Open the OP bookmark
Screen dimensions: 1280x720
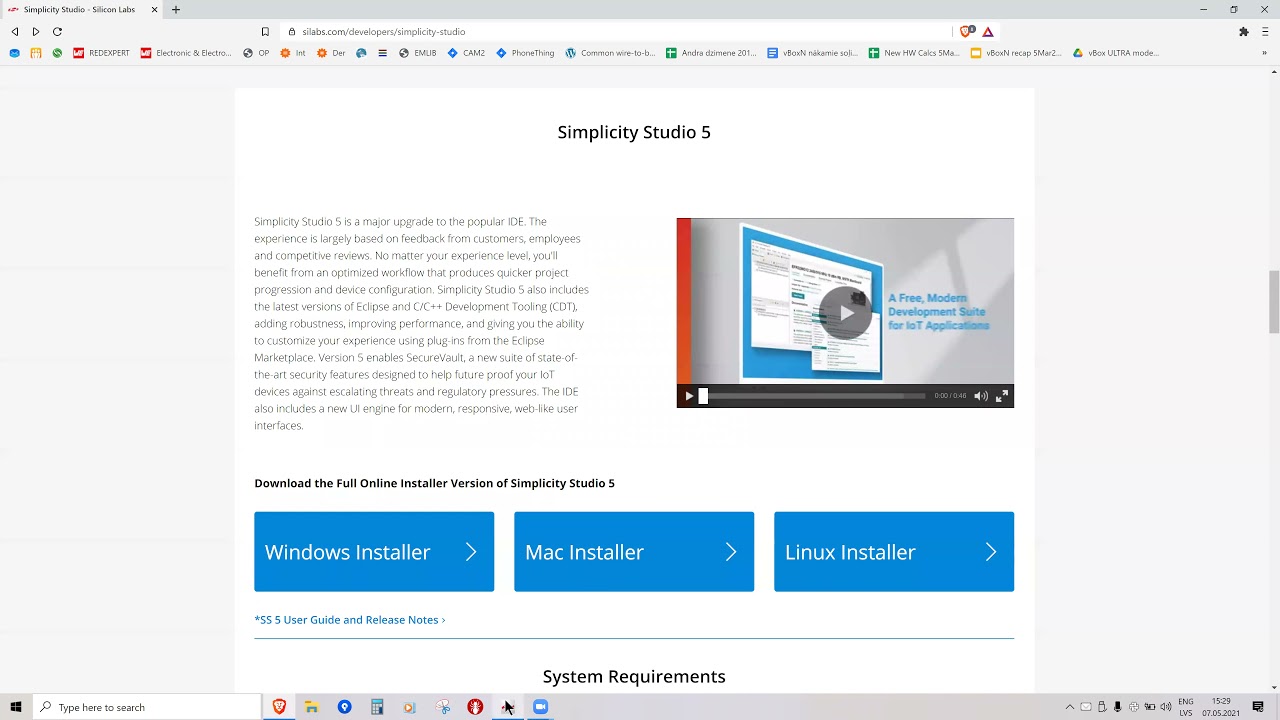(x=256, y=53)
